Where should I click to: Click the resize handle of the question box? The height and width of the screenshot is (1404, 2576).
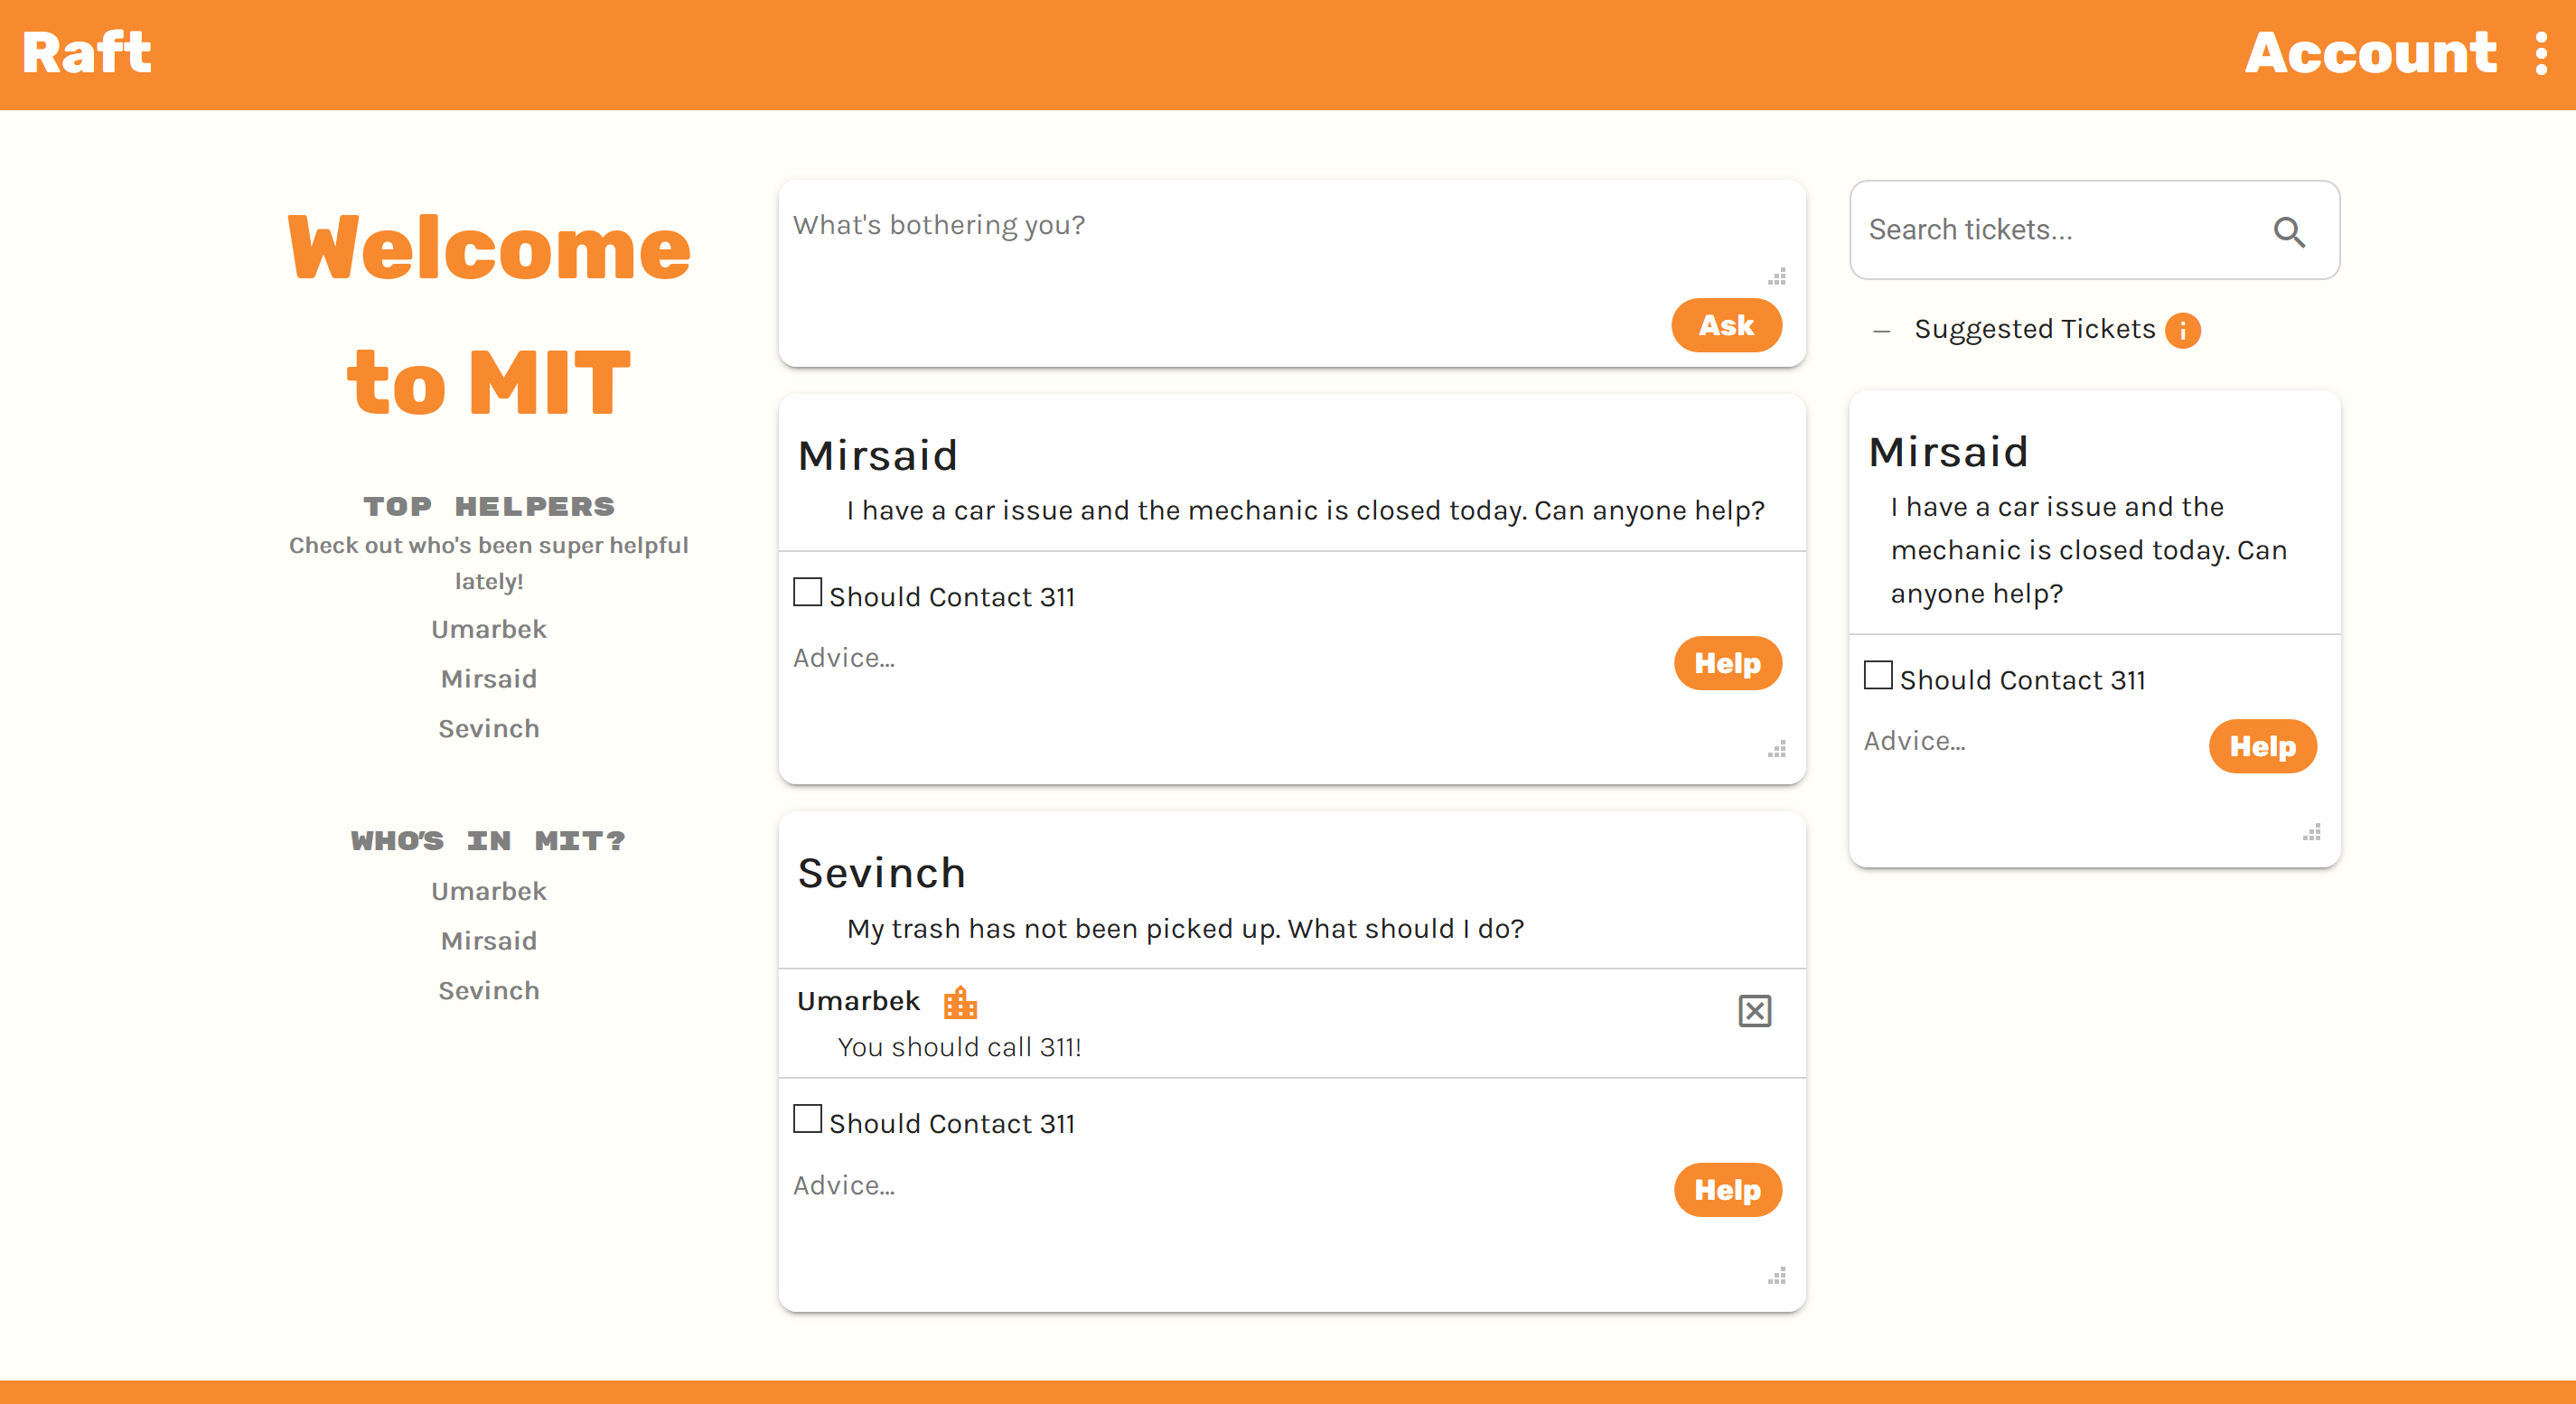point(1777,277)
